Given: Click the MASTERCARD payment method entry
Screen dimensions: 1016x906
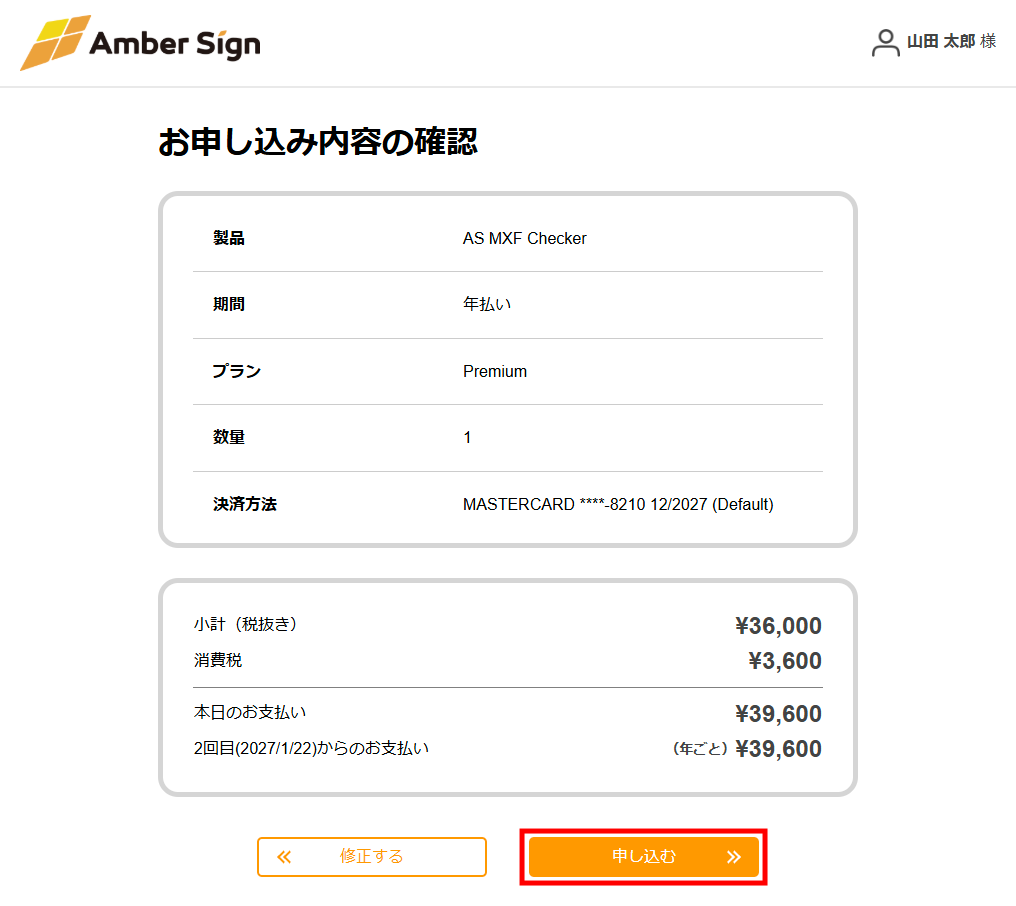Looking at the screenshot, I should tap(617, 504).
